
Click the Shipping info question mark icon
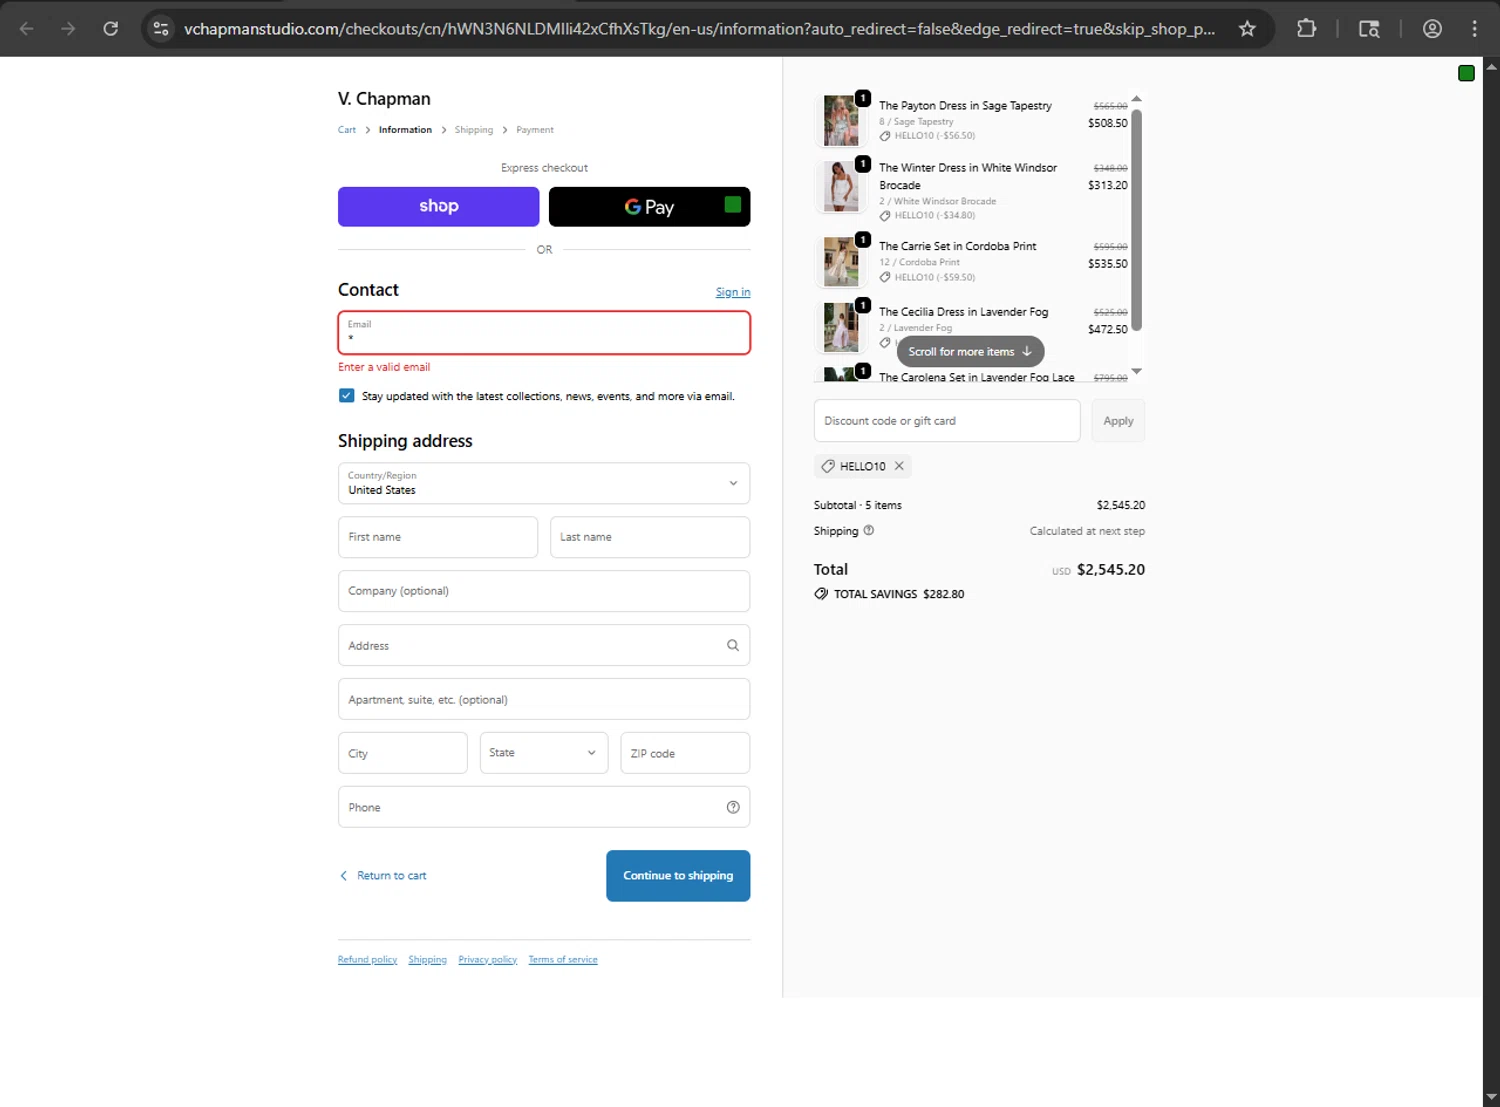(869, 530)
